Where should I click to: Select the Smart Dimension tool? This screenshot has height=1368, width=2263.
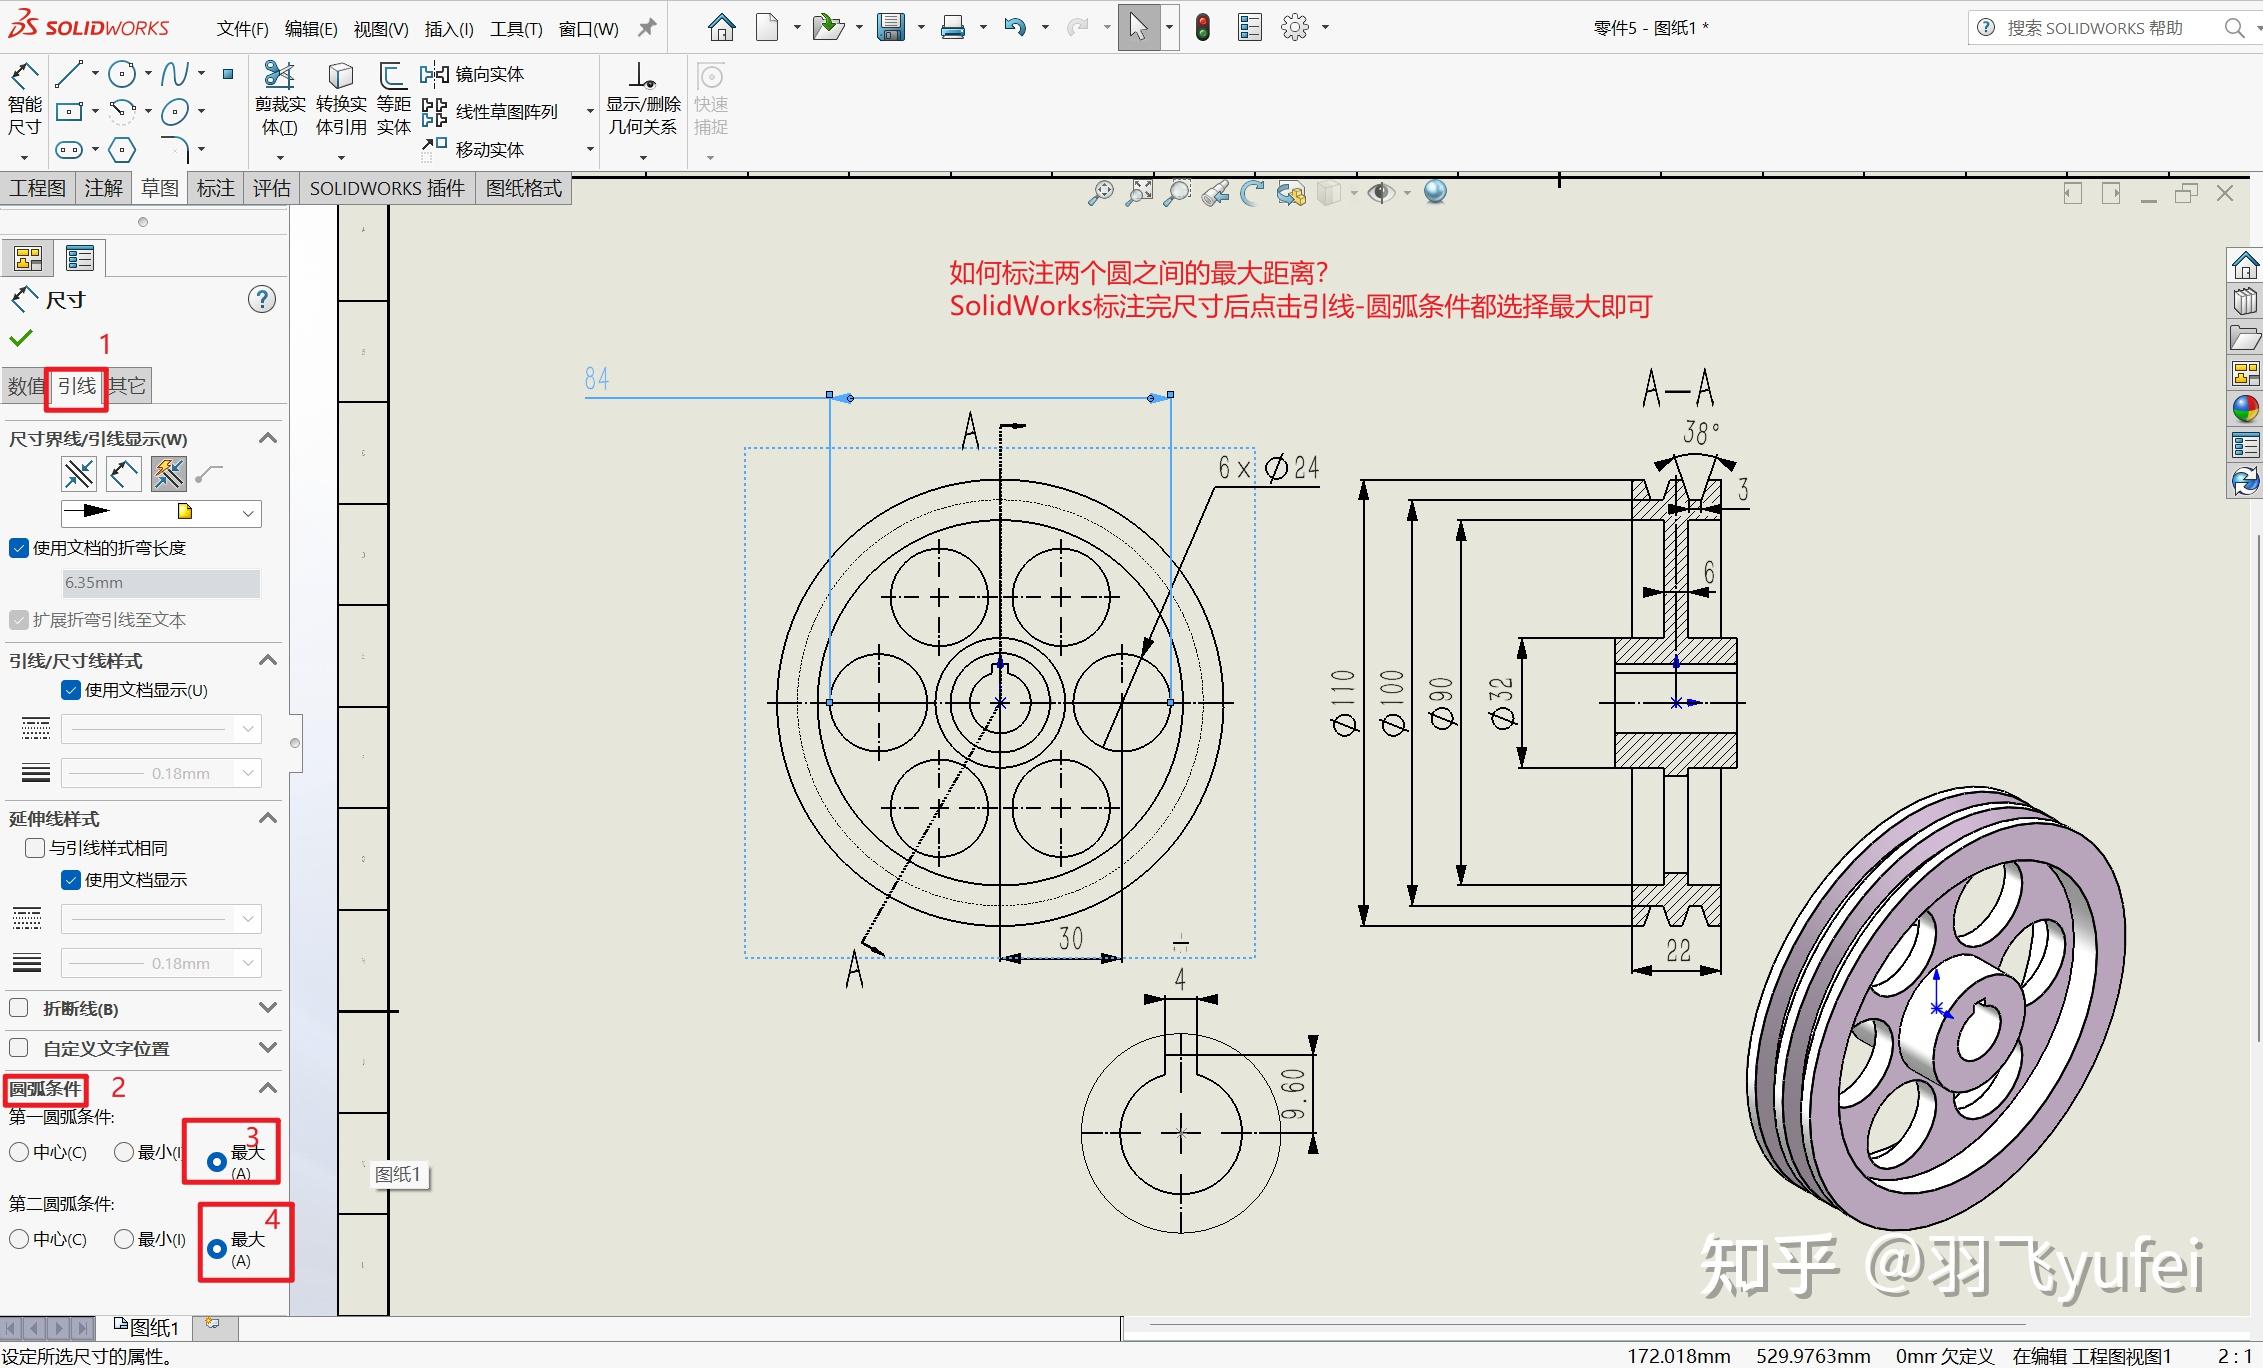pos(24,98)
